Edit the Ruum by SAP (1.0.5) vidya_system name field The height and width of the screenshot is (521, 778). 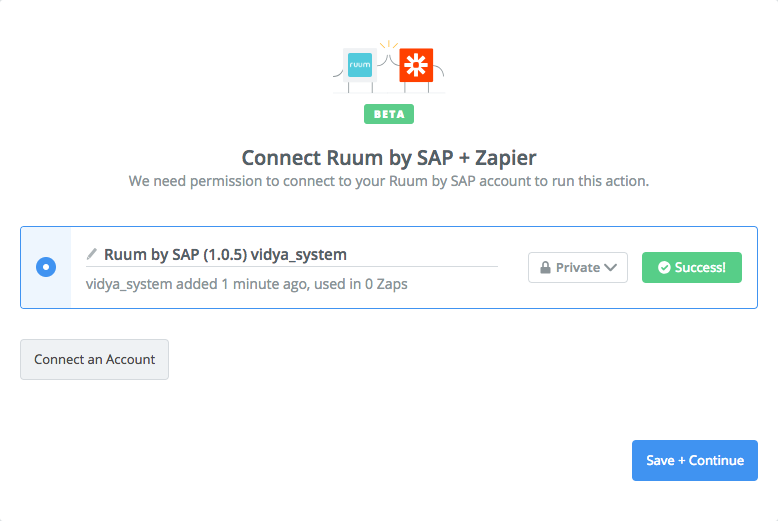coord(292,255)
